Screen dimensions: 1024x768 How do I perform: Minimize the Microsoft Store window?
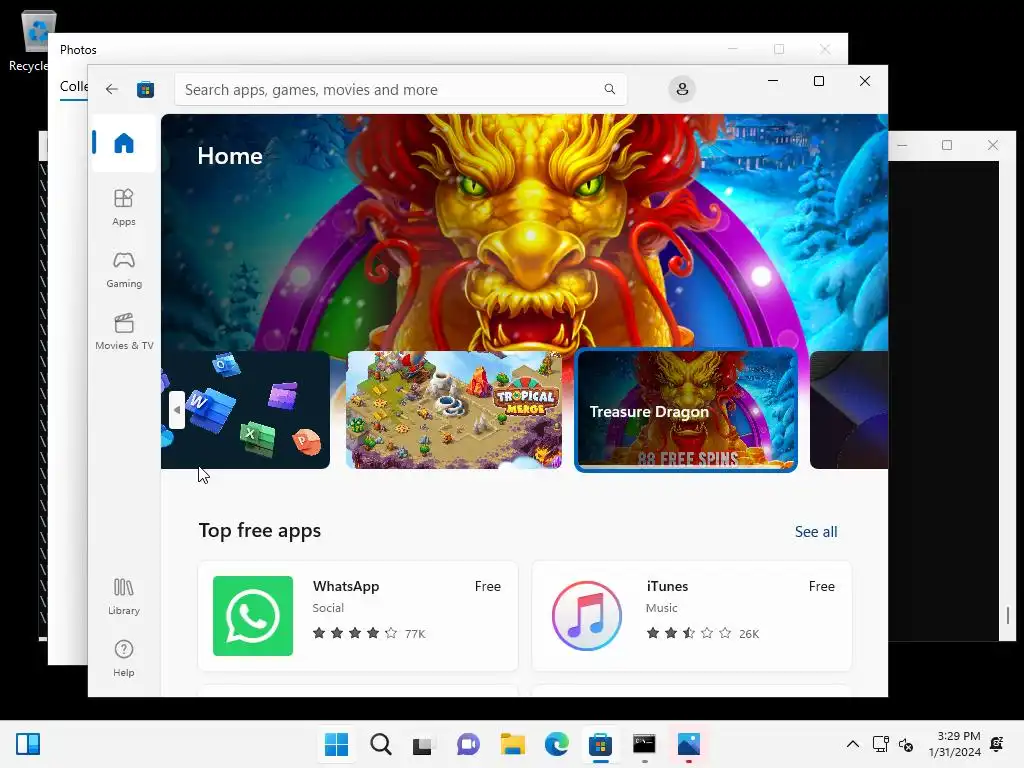click(773, 81)
